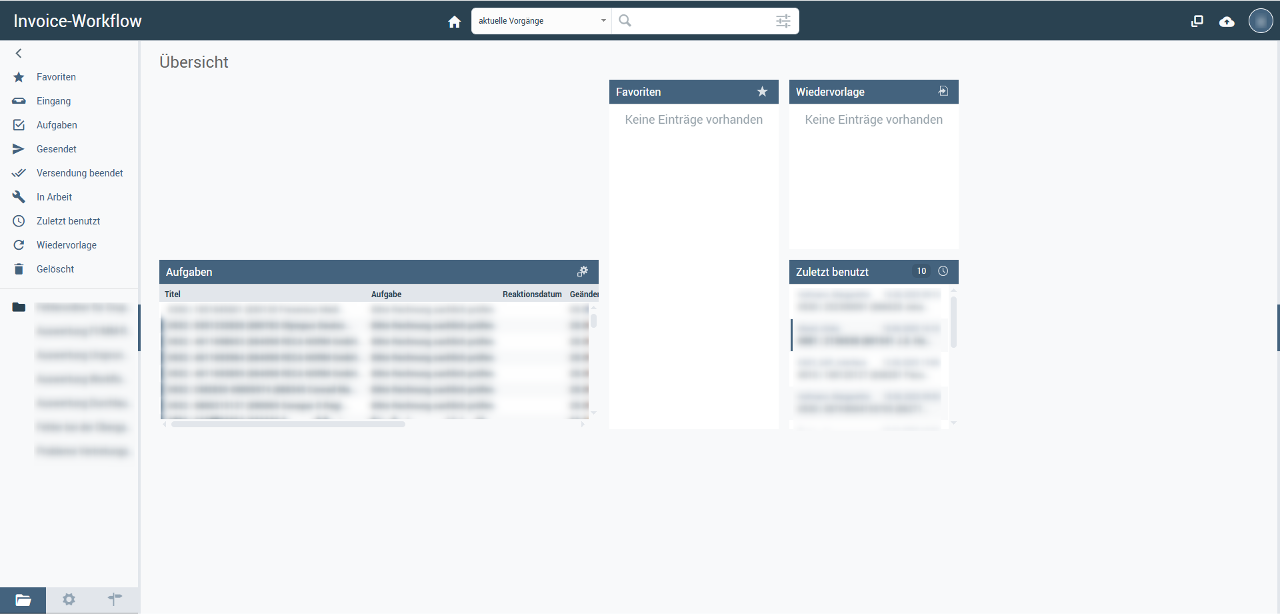1280x614 pixels.
Task: Open the aktuelle Vorgänge dropdown
Action: point(542,21)
